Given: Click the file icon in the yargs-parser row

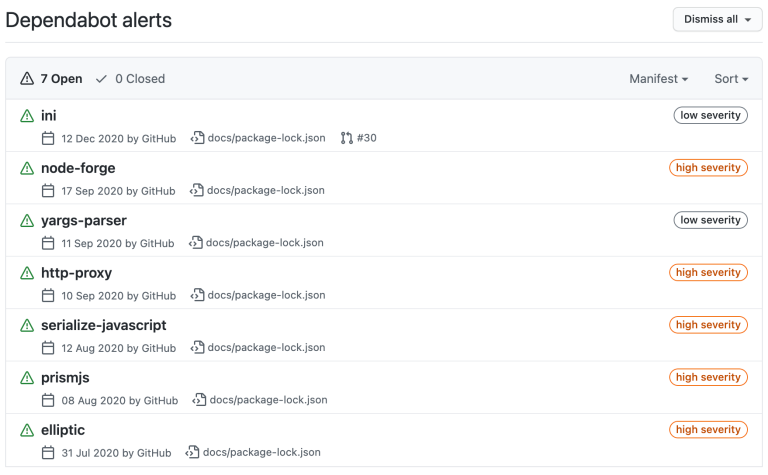Looking at the screenshot, I should click(x=195, y=243).
